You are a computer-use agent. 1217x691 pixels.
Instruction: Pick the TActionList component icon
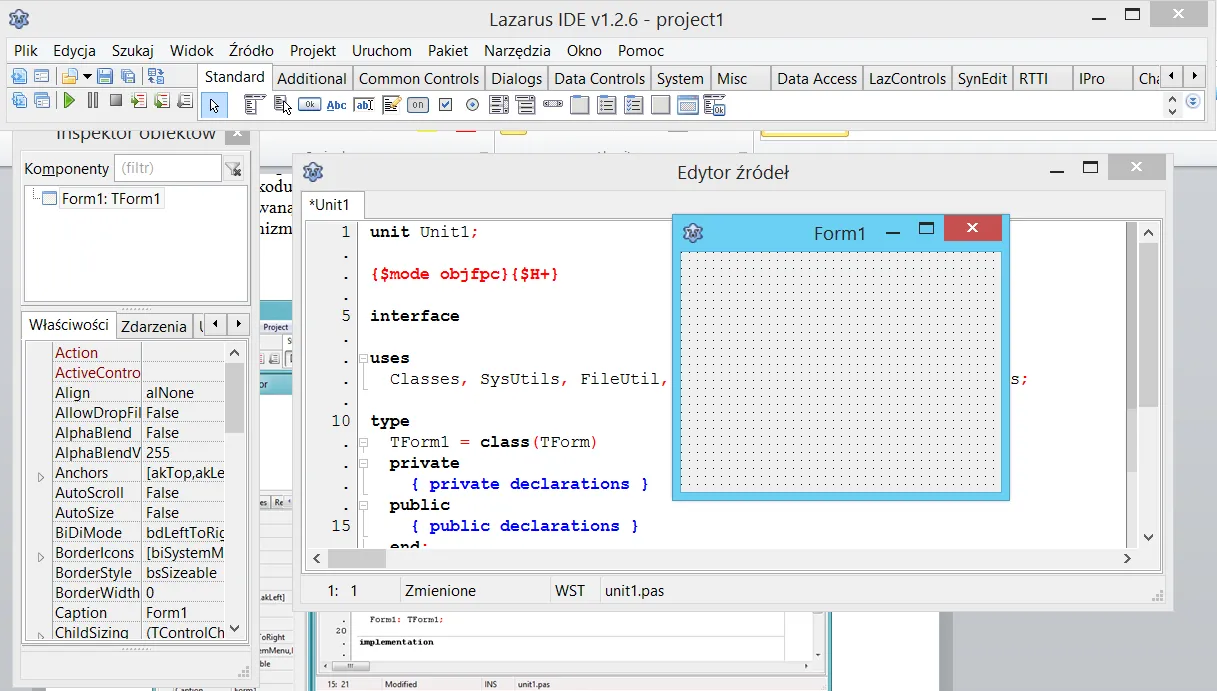[x=714, y=104]
